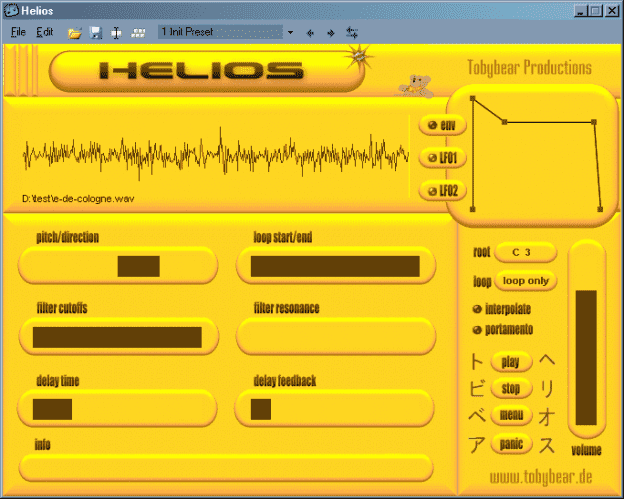
Task: Close the Helios window
Action: (x=612, y=11)
